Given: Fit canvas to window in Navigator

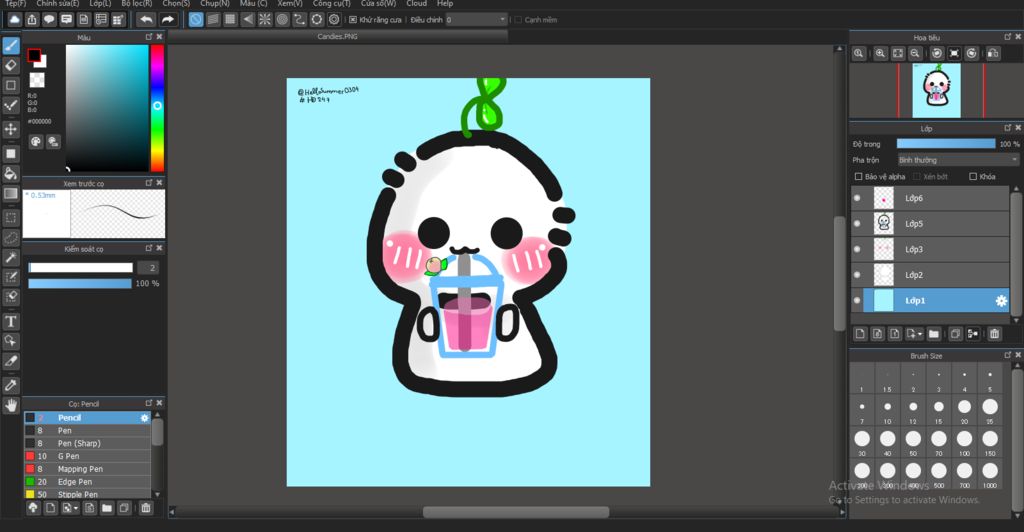Looking at the screenshot, I should 898,54.
